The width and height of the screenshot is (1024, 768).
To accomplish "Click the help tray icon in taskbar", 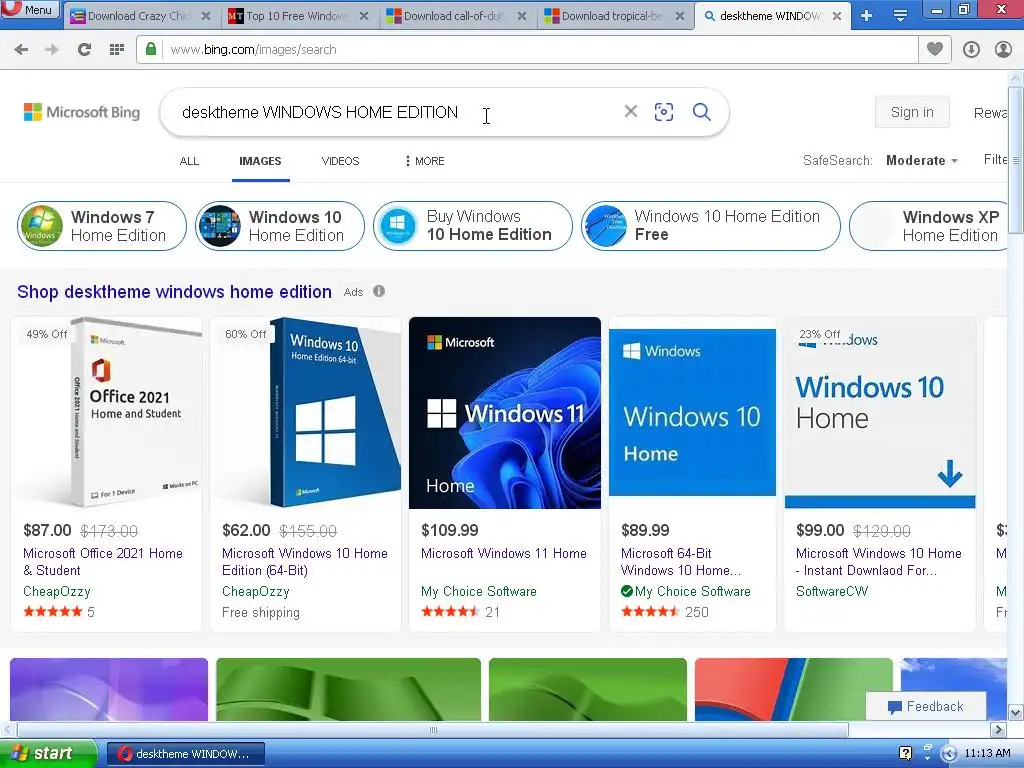I will [905, 753].
